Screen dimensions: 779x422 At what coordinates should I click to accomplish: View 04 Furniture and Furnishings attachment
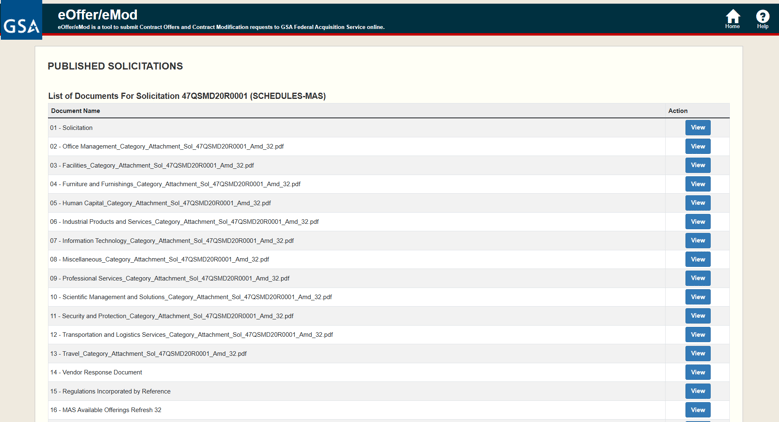click(x=698, y=184)
